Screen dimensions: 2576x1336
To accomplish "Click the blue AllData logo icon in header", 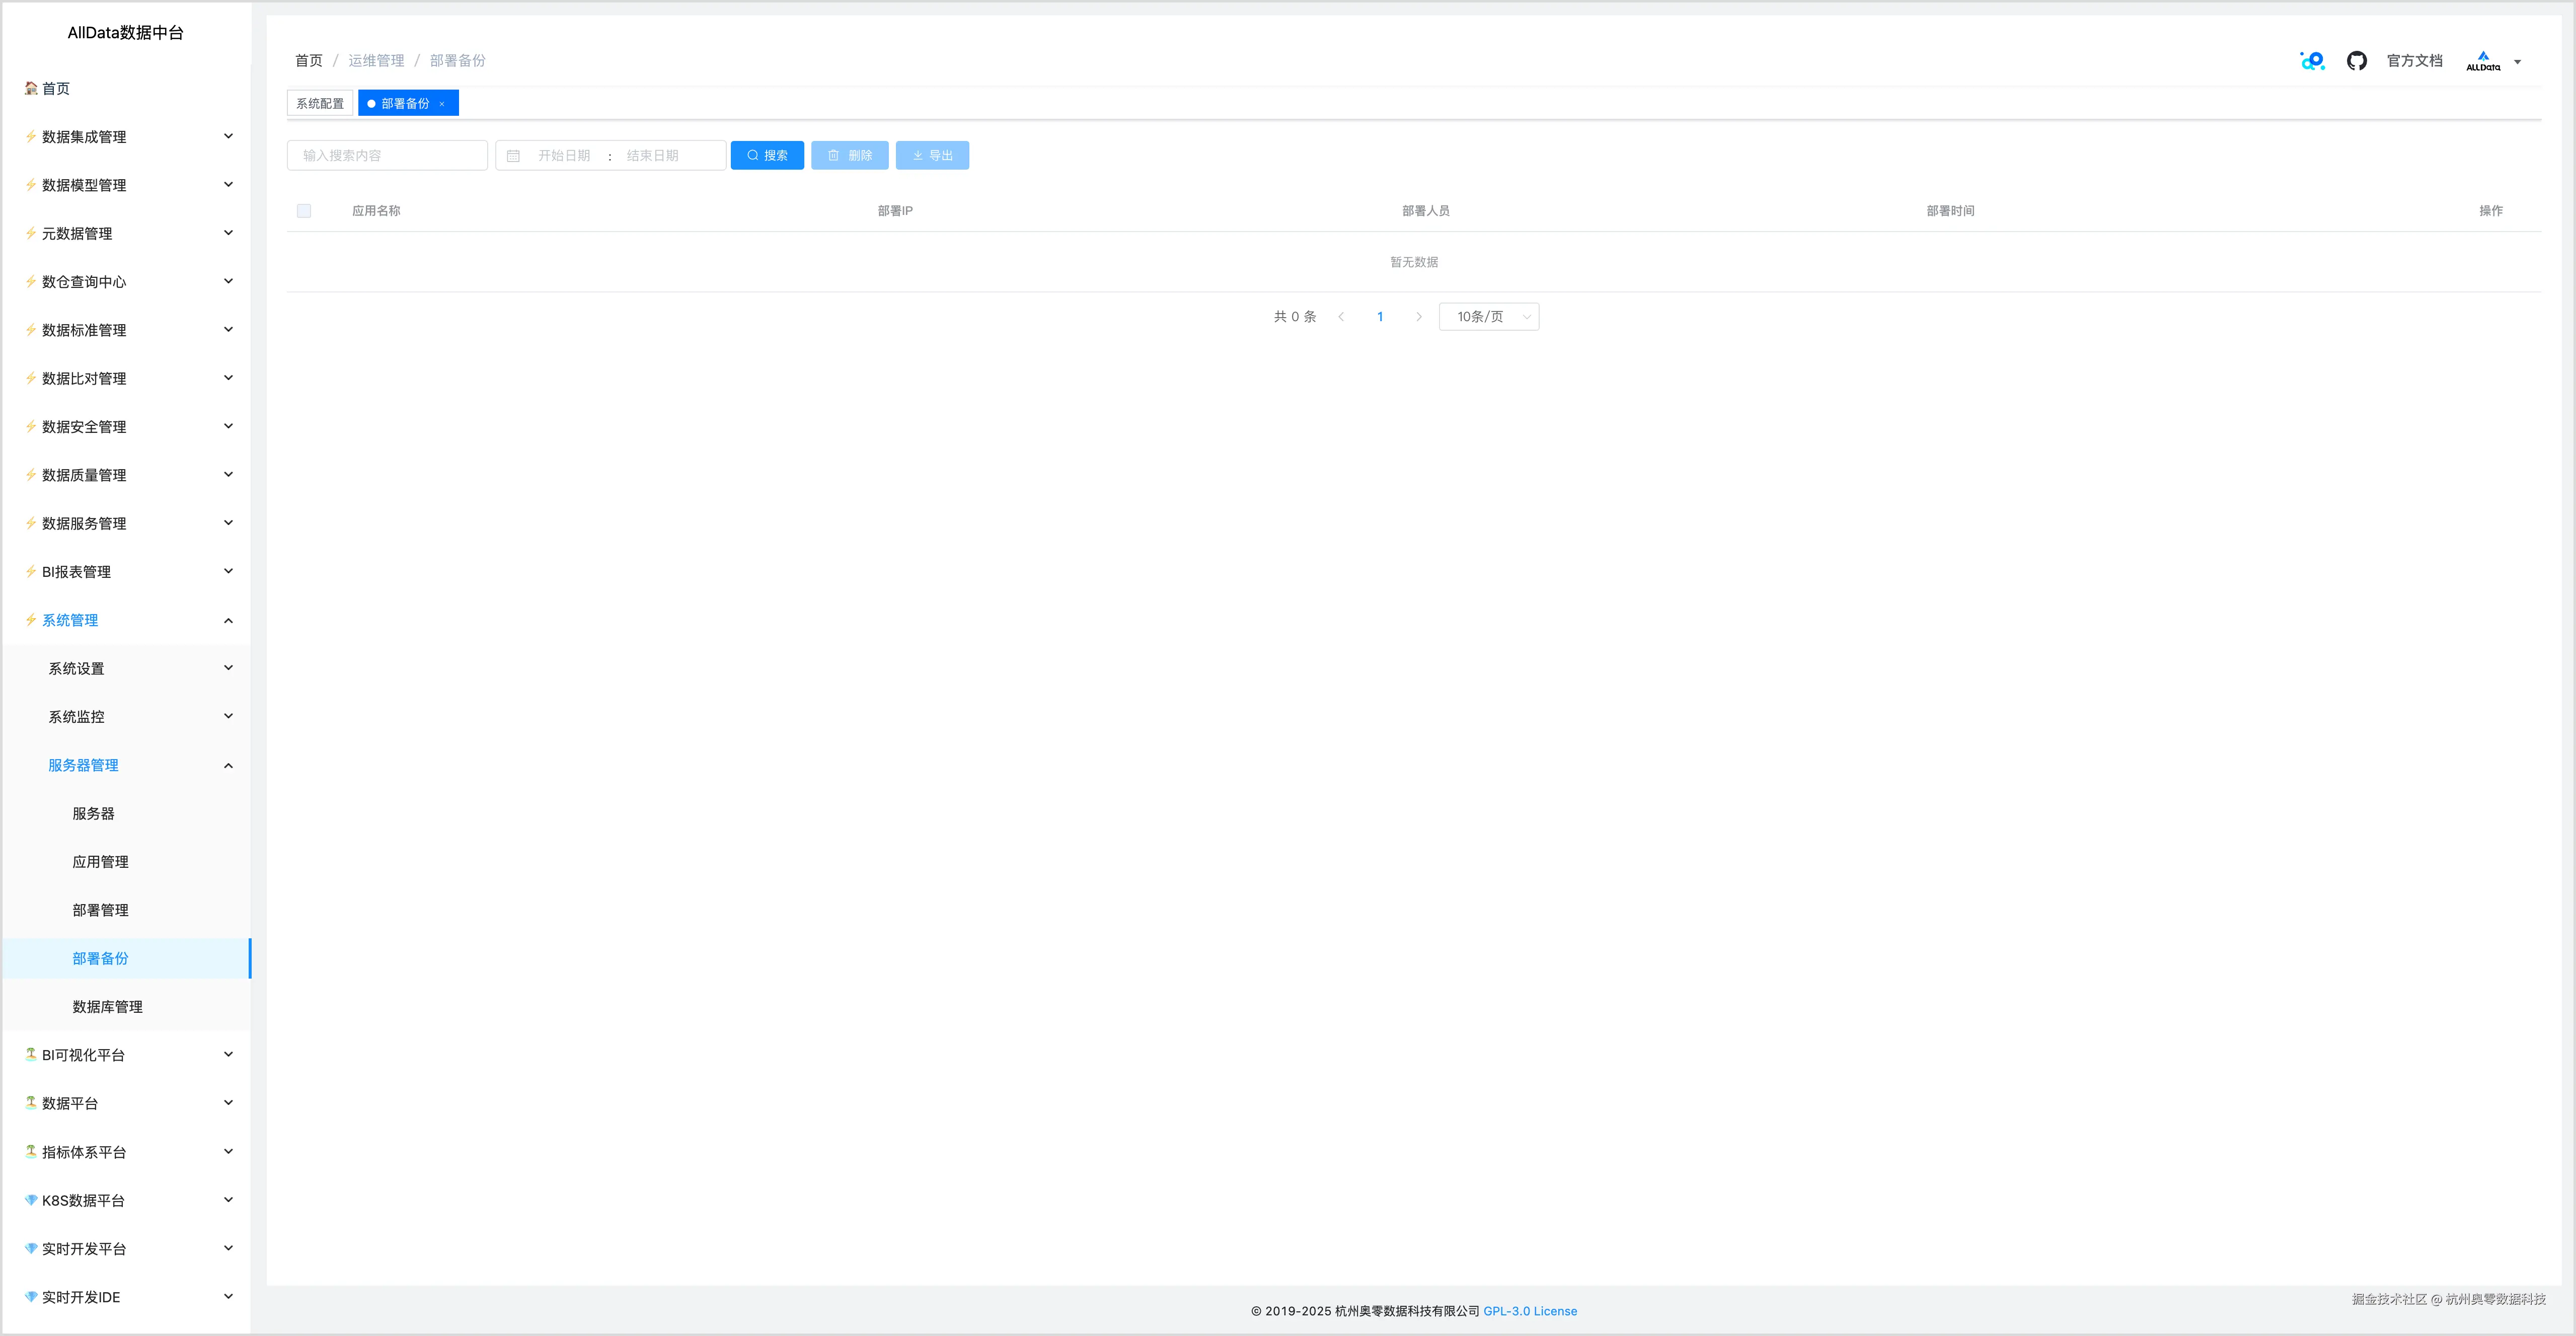I will pos(2312,61).
